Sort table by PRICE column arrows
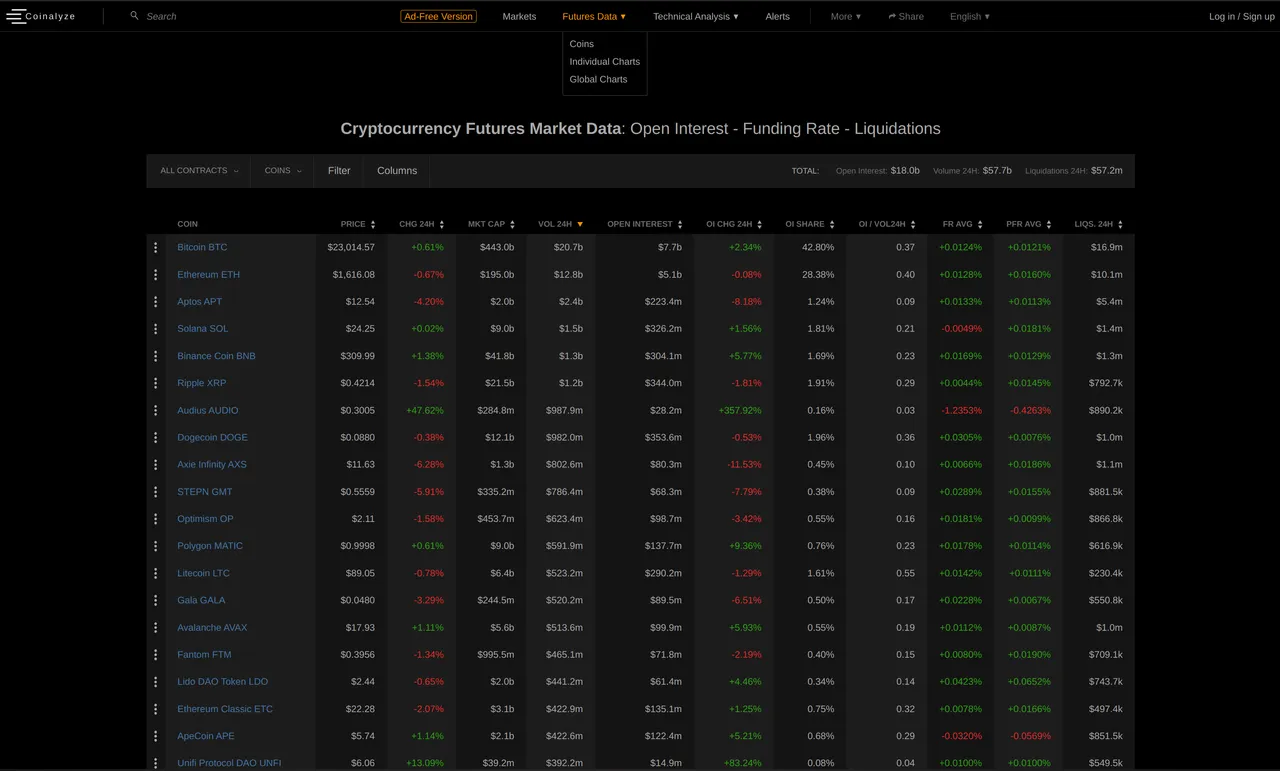 [373, 224]
